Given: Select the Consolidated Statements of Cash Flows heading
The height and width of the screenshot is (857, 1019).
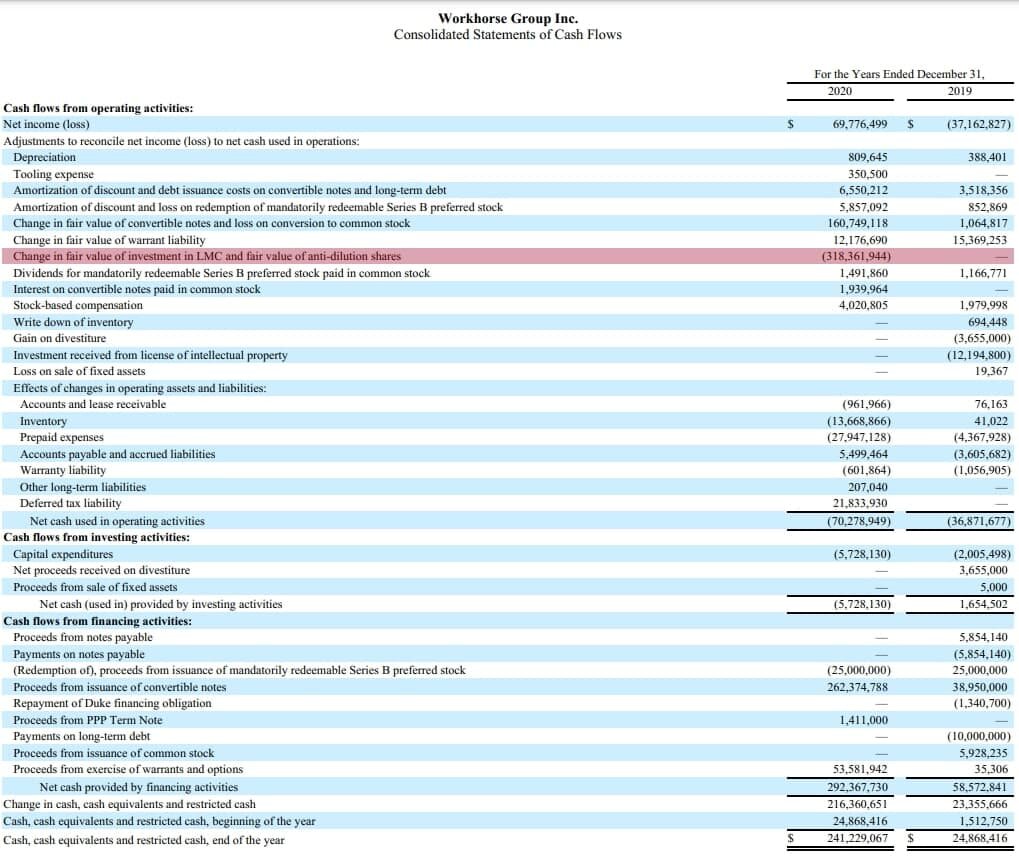Looking at the screenshot, I should (x=508, y=34).
